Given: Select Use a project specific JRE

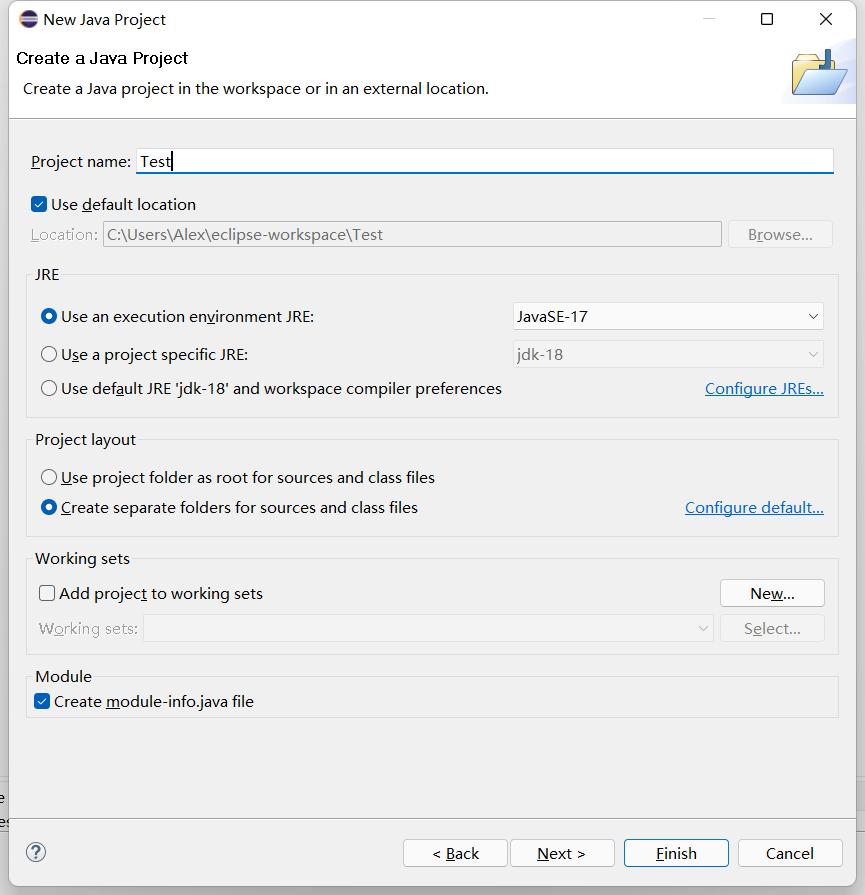Looking at the screenshot, I should coord(49,354).
